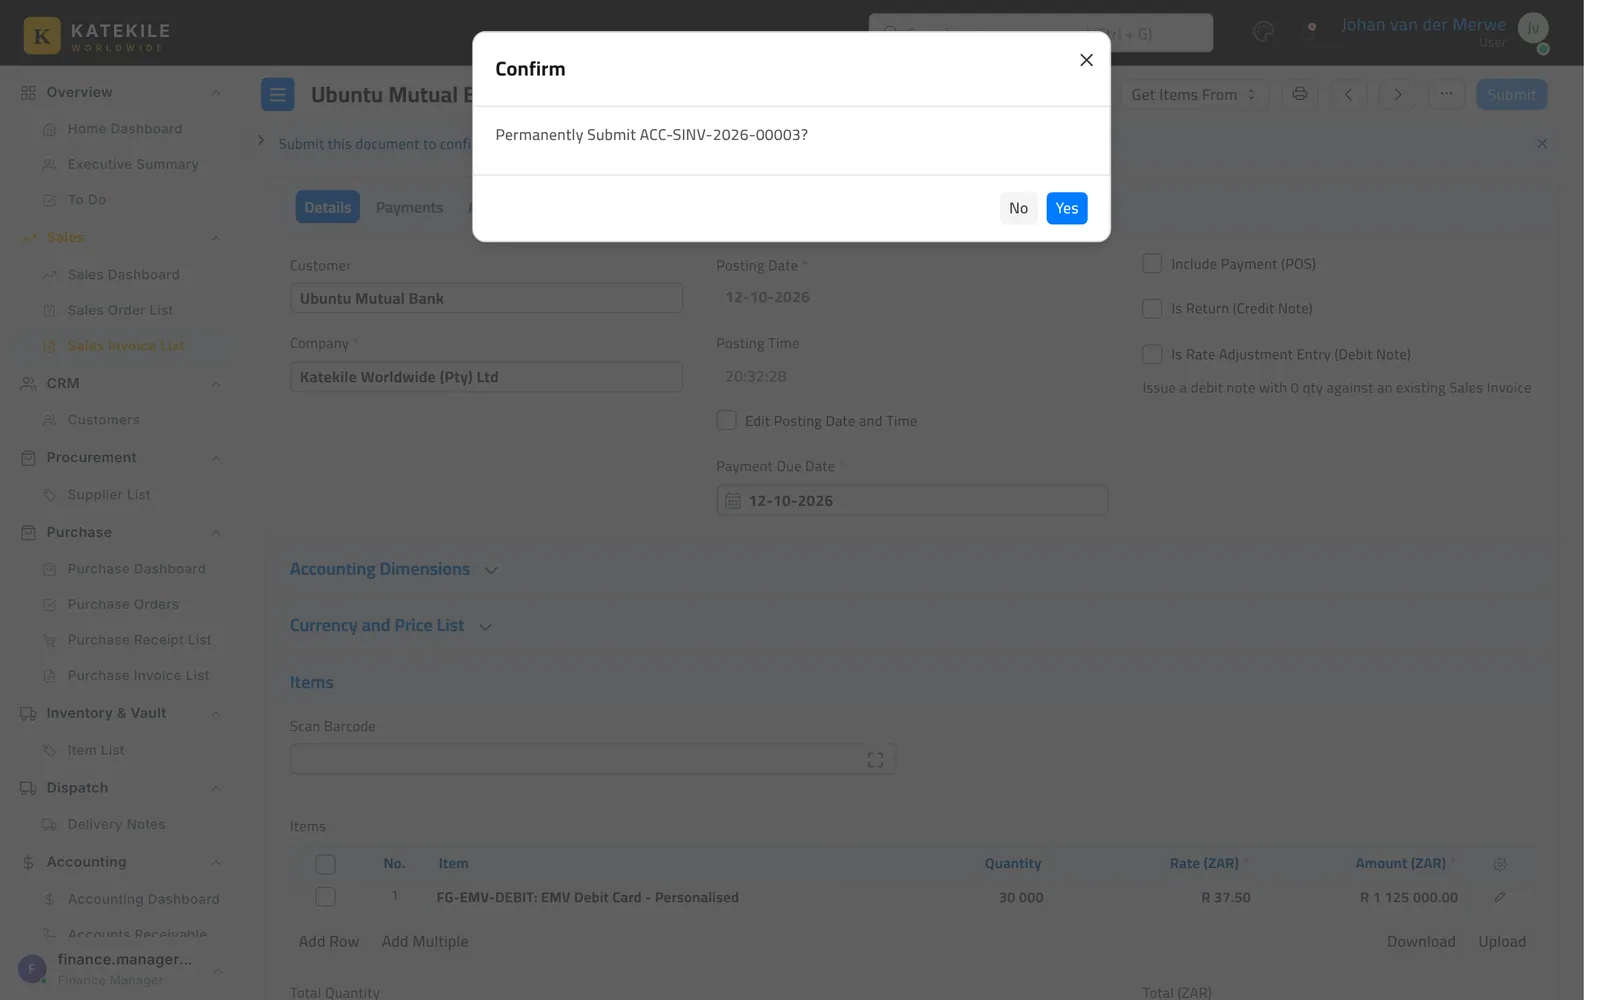The image size is (1600, 1000).
Task: Click calendar icon in Payment Due Date
Action: (732, 501)
